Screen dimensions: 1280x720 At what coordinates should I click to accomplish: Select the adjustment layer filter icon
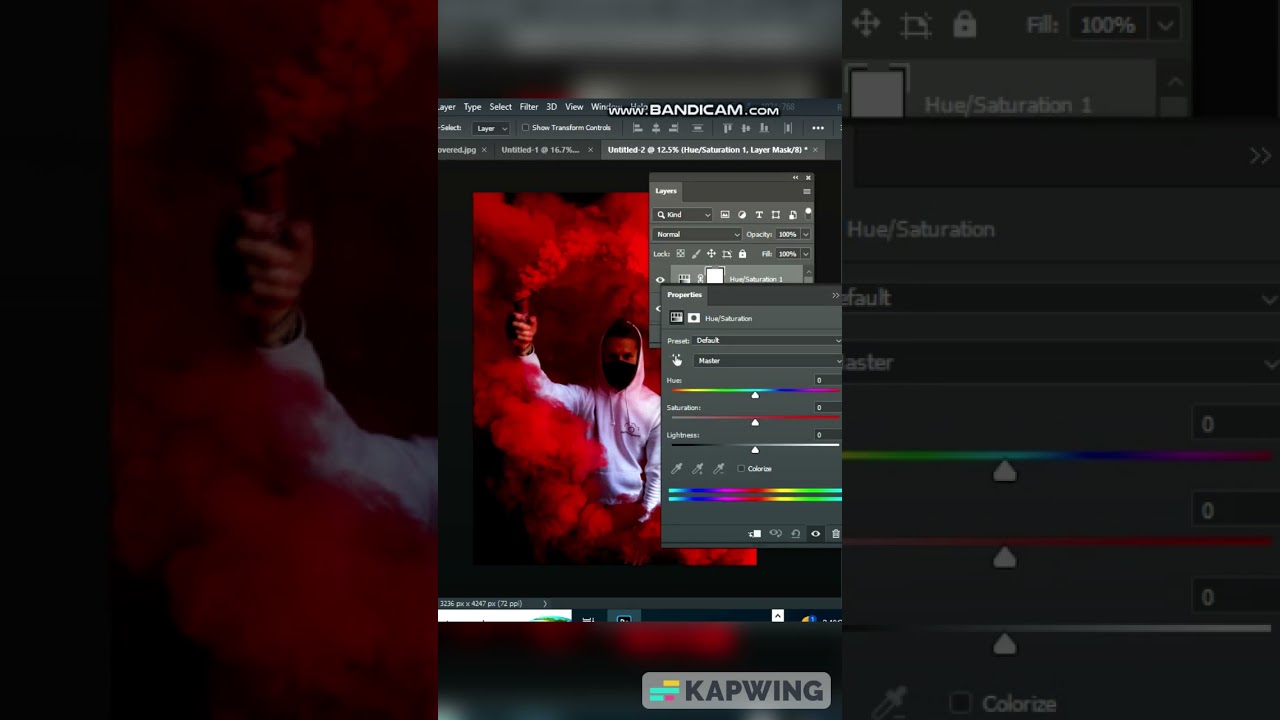tap(742, 215)
